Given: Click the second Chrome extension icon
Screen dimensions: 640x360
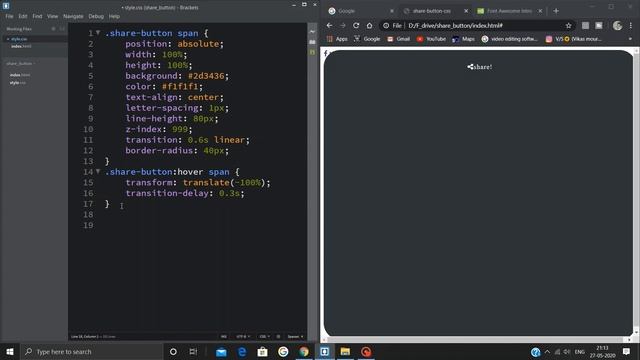Looking at the screenshot, I should click(x=599, y=25).
